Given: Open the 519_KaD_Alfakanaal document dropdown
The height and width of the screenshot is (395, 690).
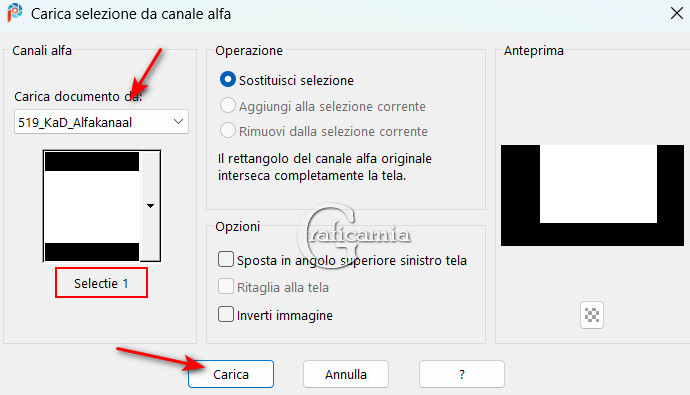Looking at the screenshot, I should 101,122.
